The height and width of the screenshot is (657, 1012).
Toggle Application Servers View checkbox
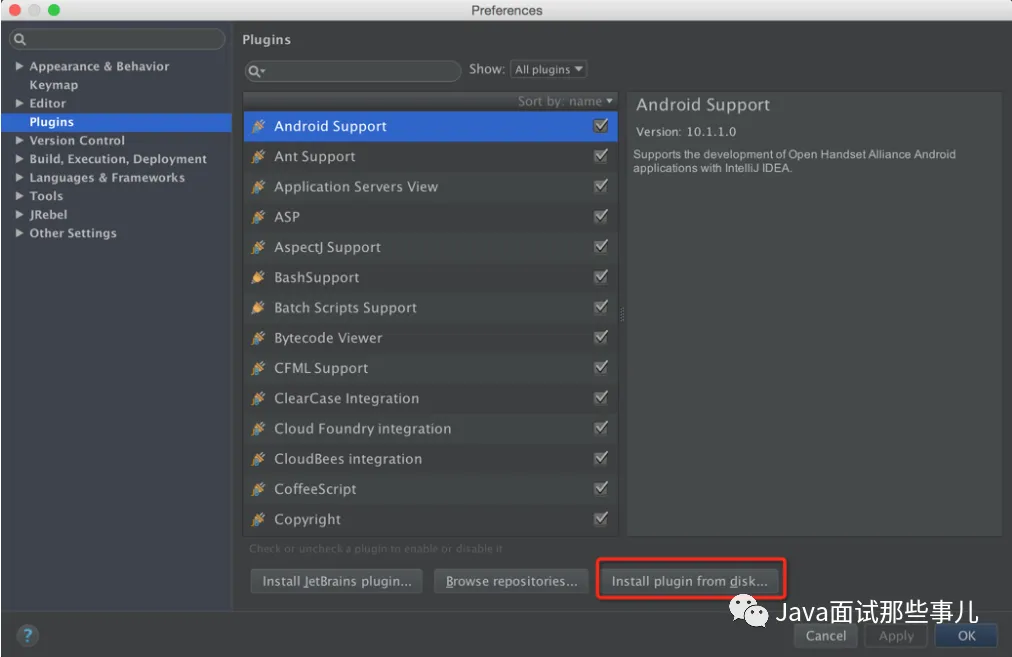pos(601,186)
